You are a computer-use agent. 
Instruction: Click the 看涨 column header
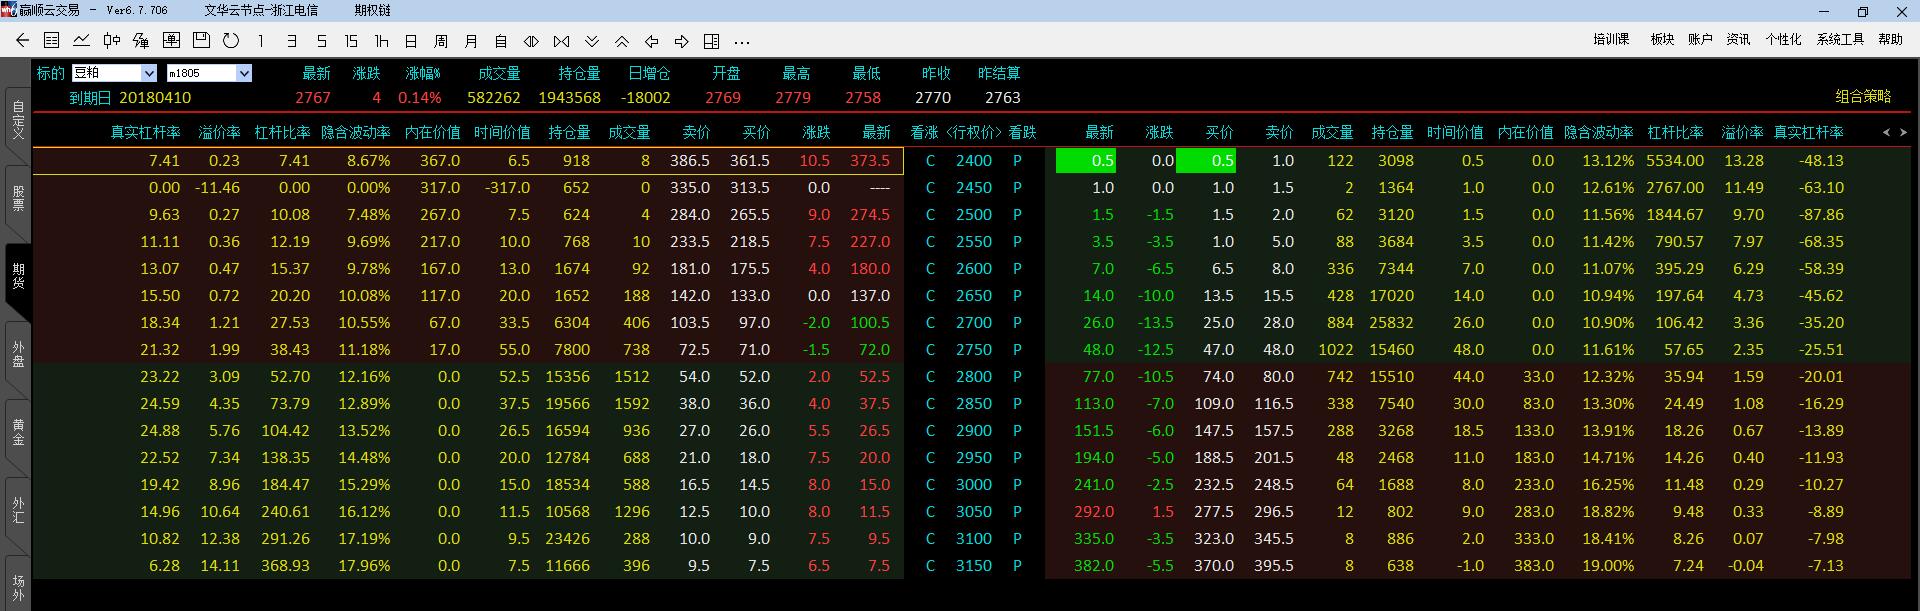coord(925,132)
